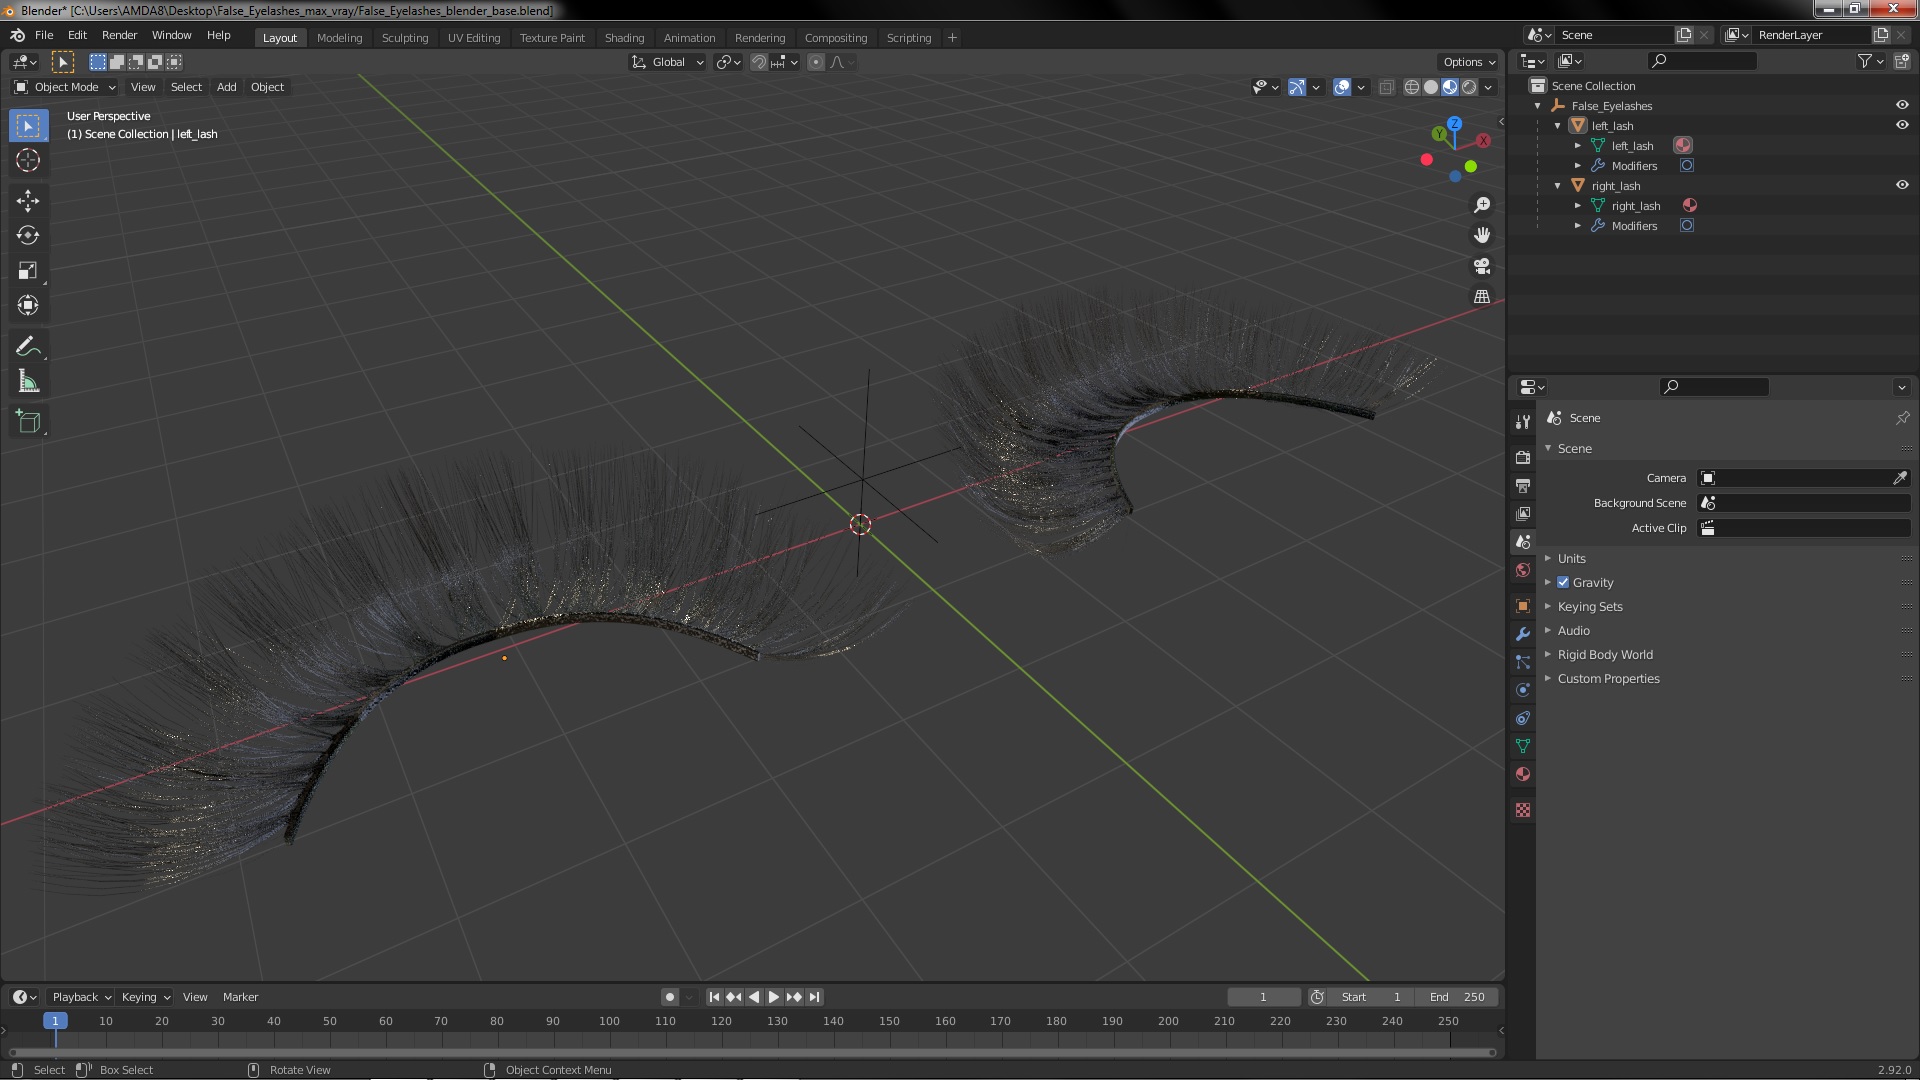Screen dimensions: 1920x1080
Task: Open the outliner filter dropdown
Action: tap(1870, 61)
